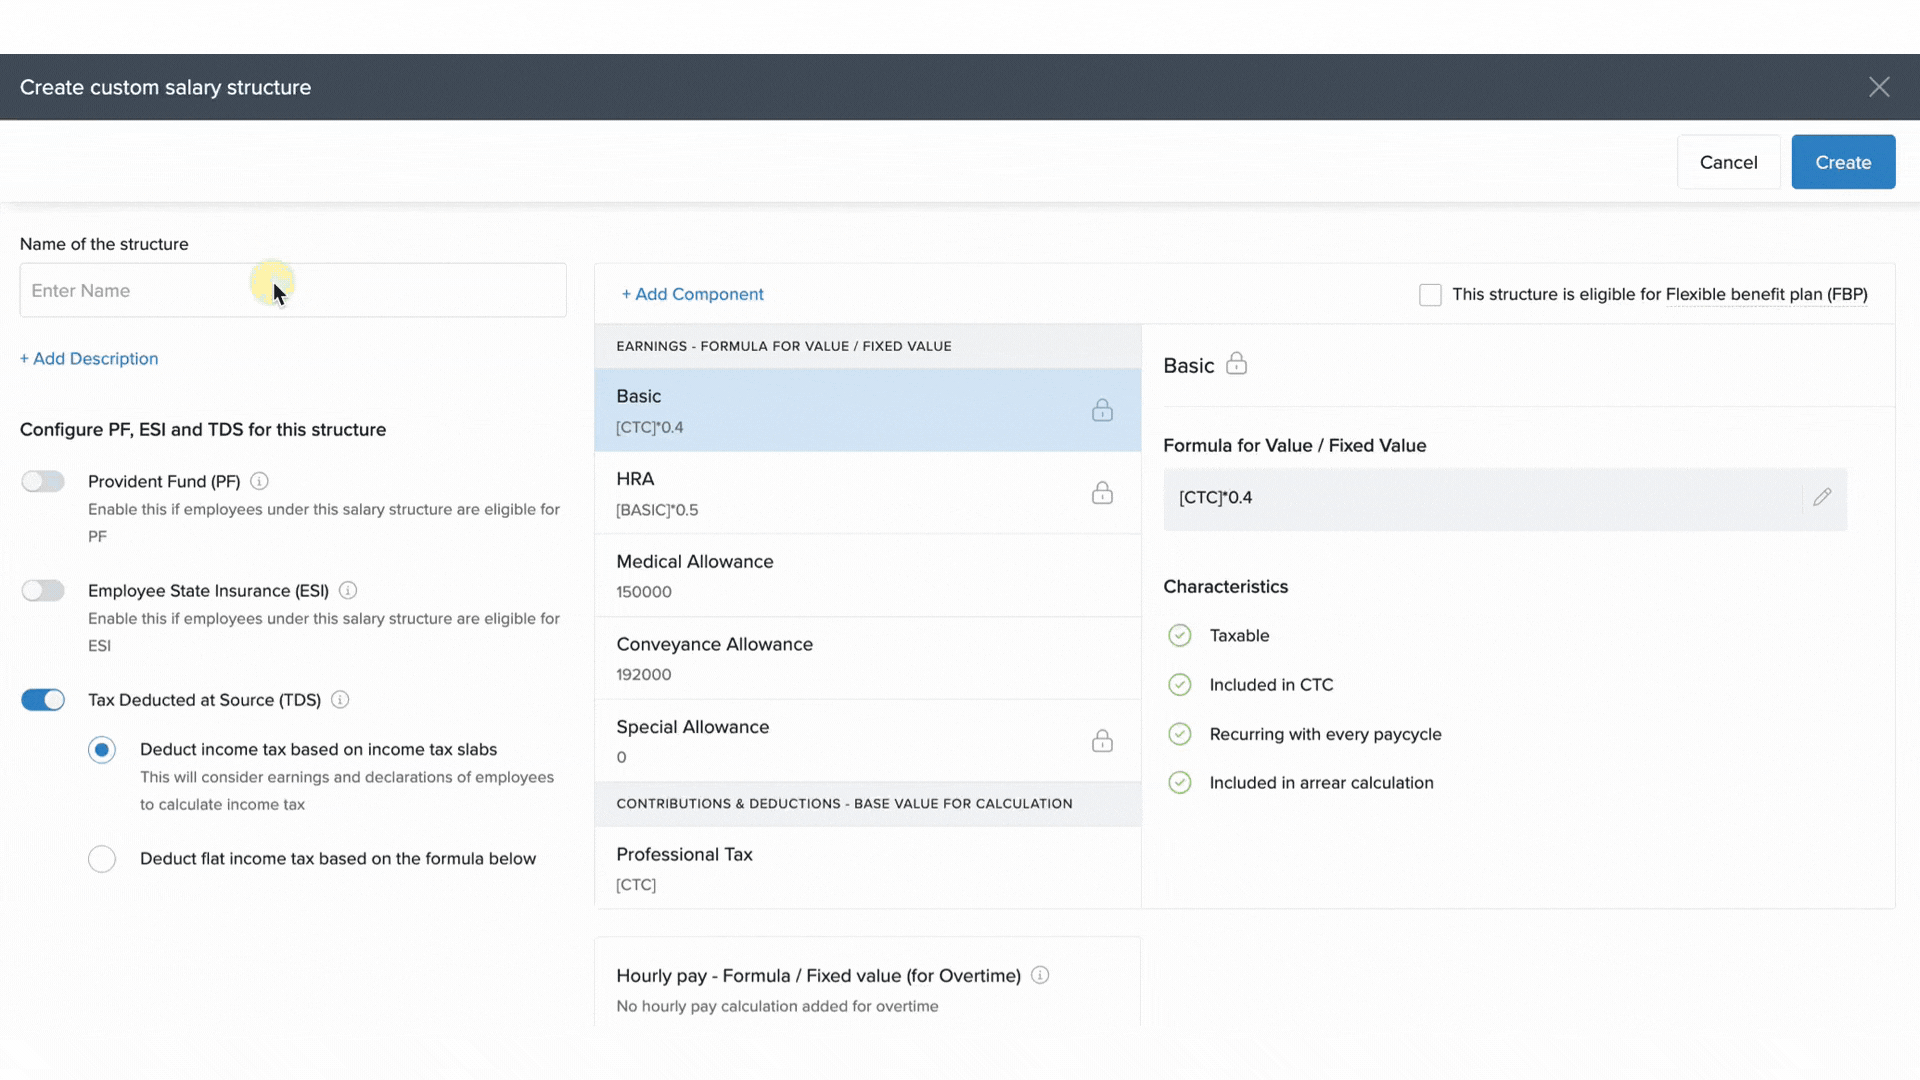Click the info icon beside Hourly pay formula
The width and height of the screenshot is (1920, 1080).
(1040, 975)
